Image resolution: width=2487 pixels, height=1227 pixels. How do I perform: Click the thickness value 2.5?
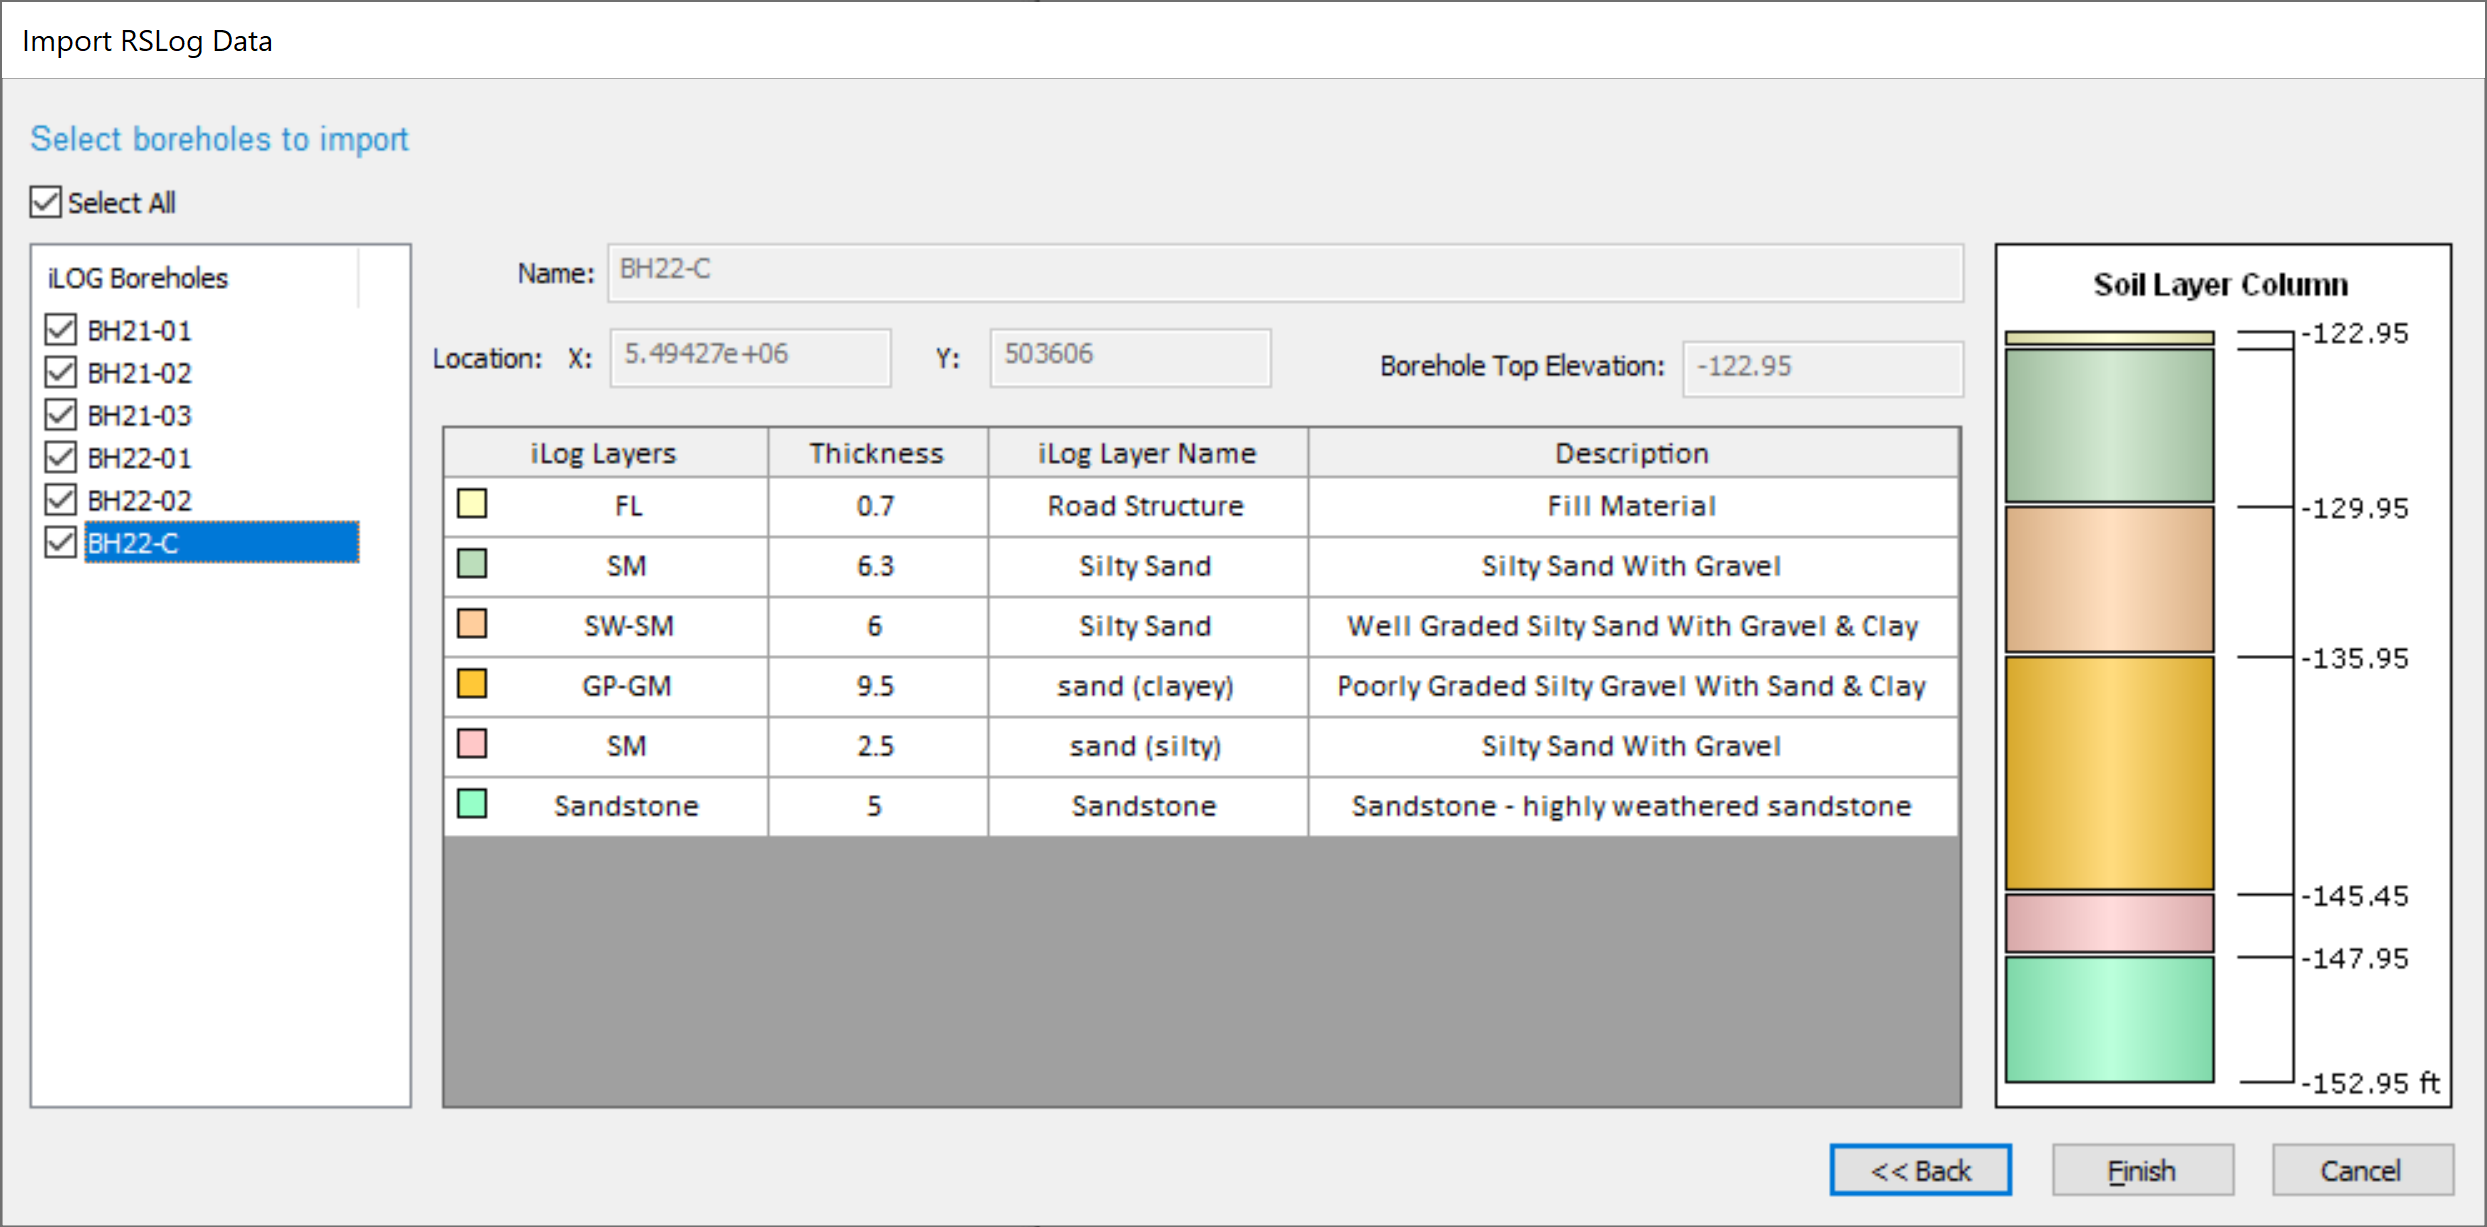point(877,746)
